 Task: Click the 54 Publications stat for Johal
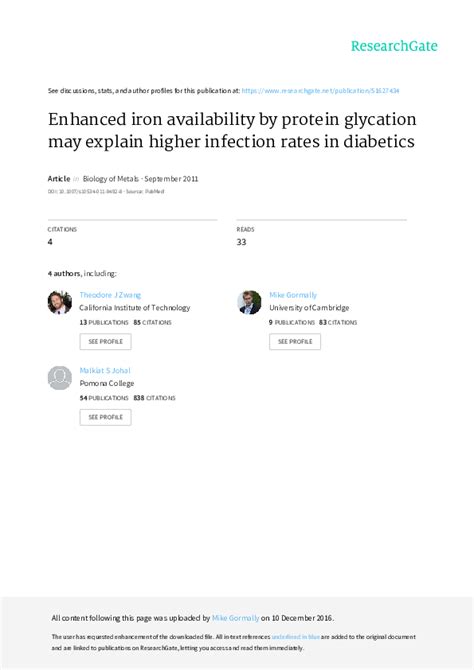[x=104, y=398]
